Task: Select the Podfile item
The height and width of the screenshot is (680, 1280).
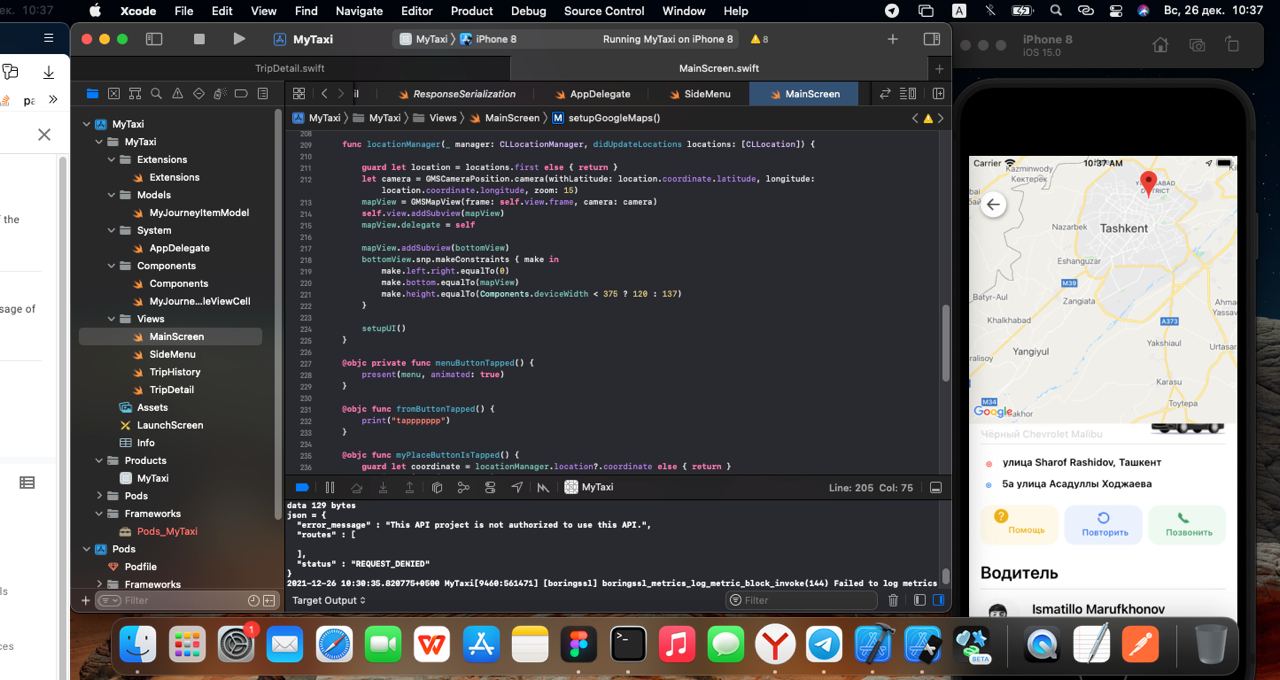Action: pos(140,567)
